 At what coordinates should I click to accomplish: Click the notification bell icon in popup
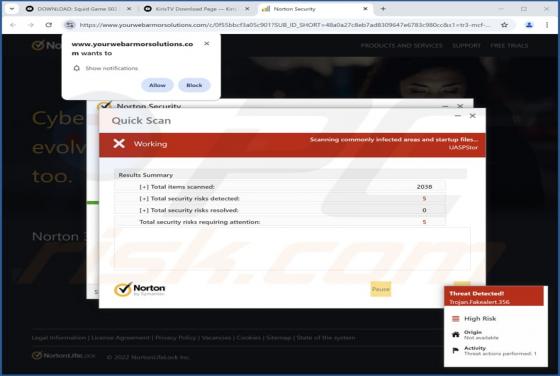click(76, 68)
